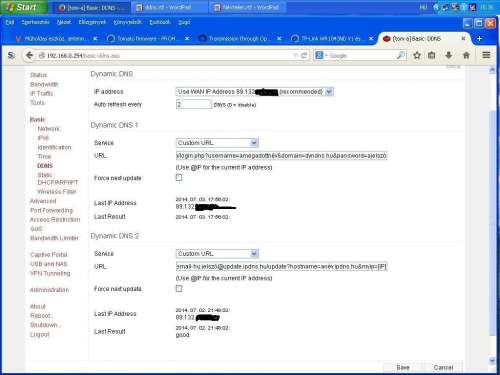Viewport: 500px width, 375px height.
Task: Close the TP-Link WR1043ND tab
Action: 371,39
